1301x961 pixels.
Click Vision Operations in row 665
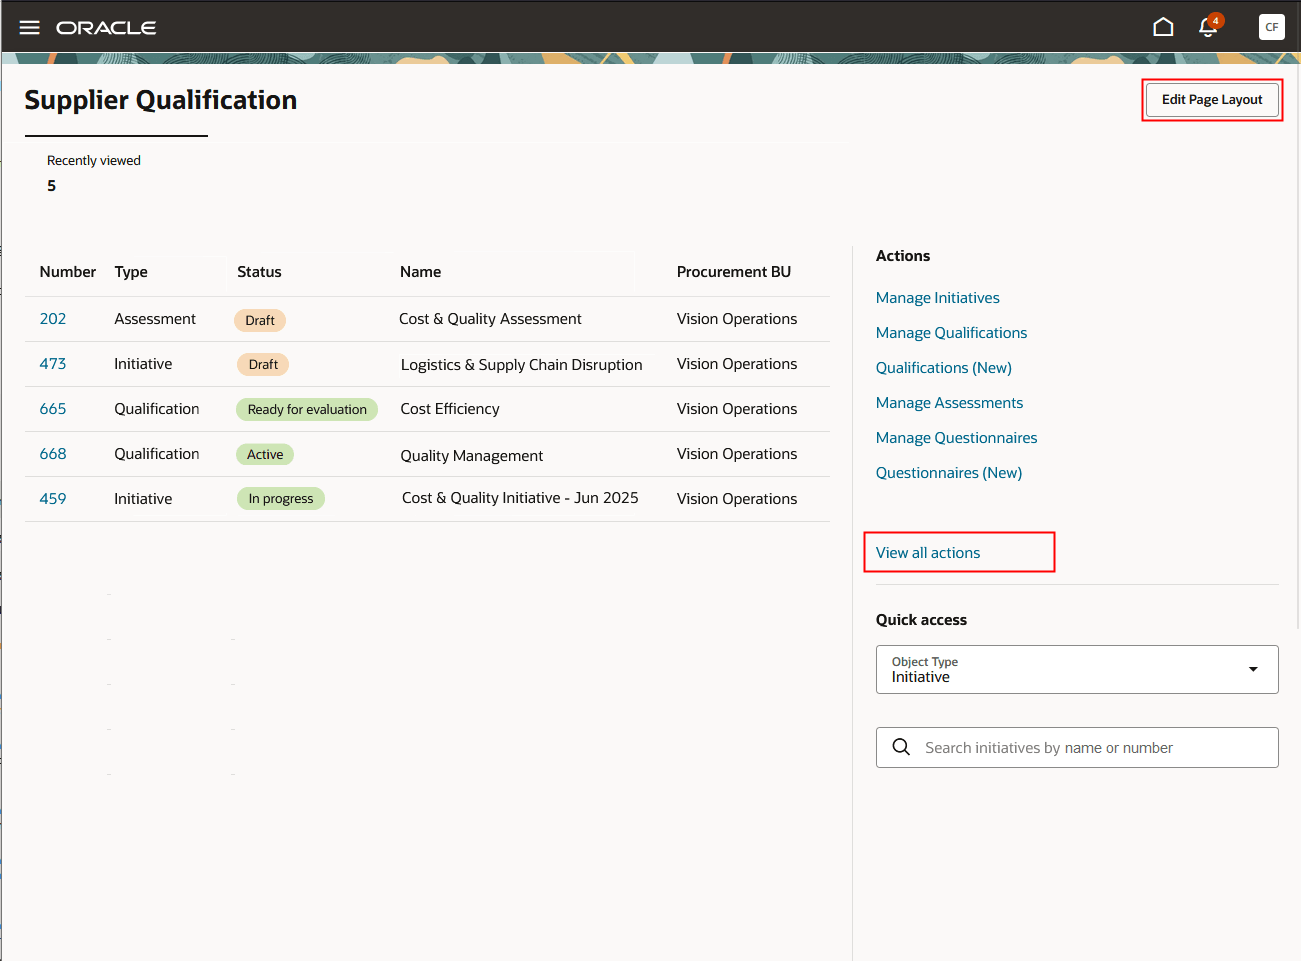[737, 409]
